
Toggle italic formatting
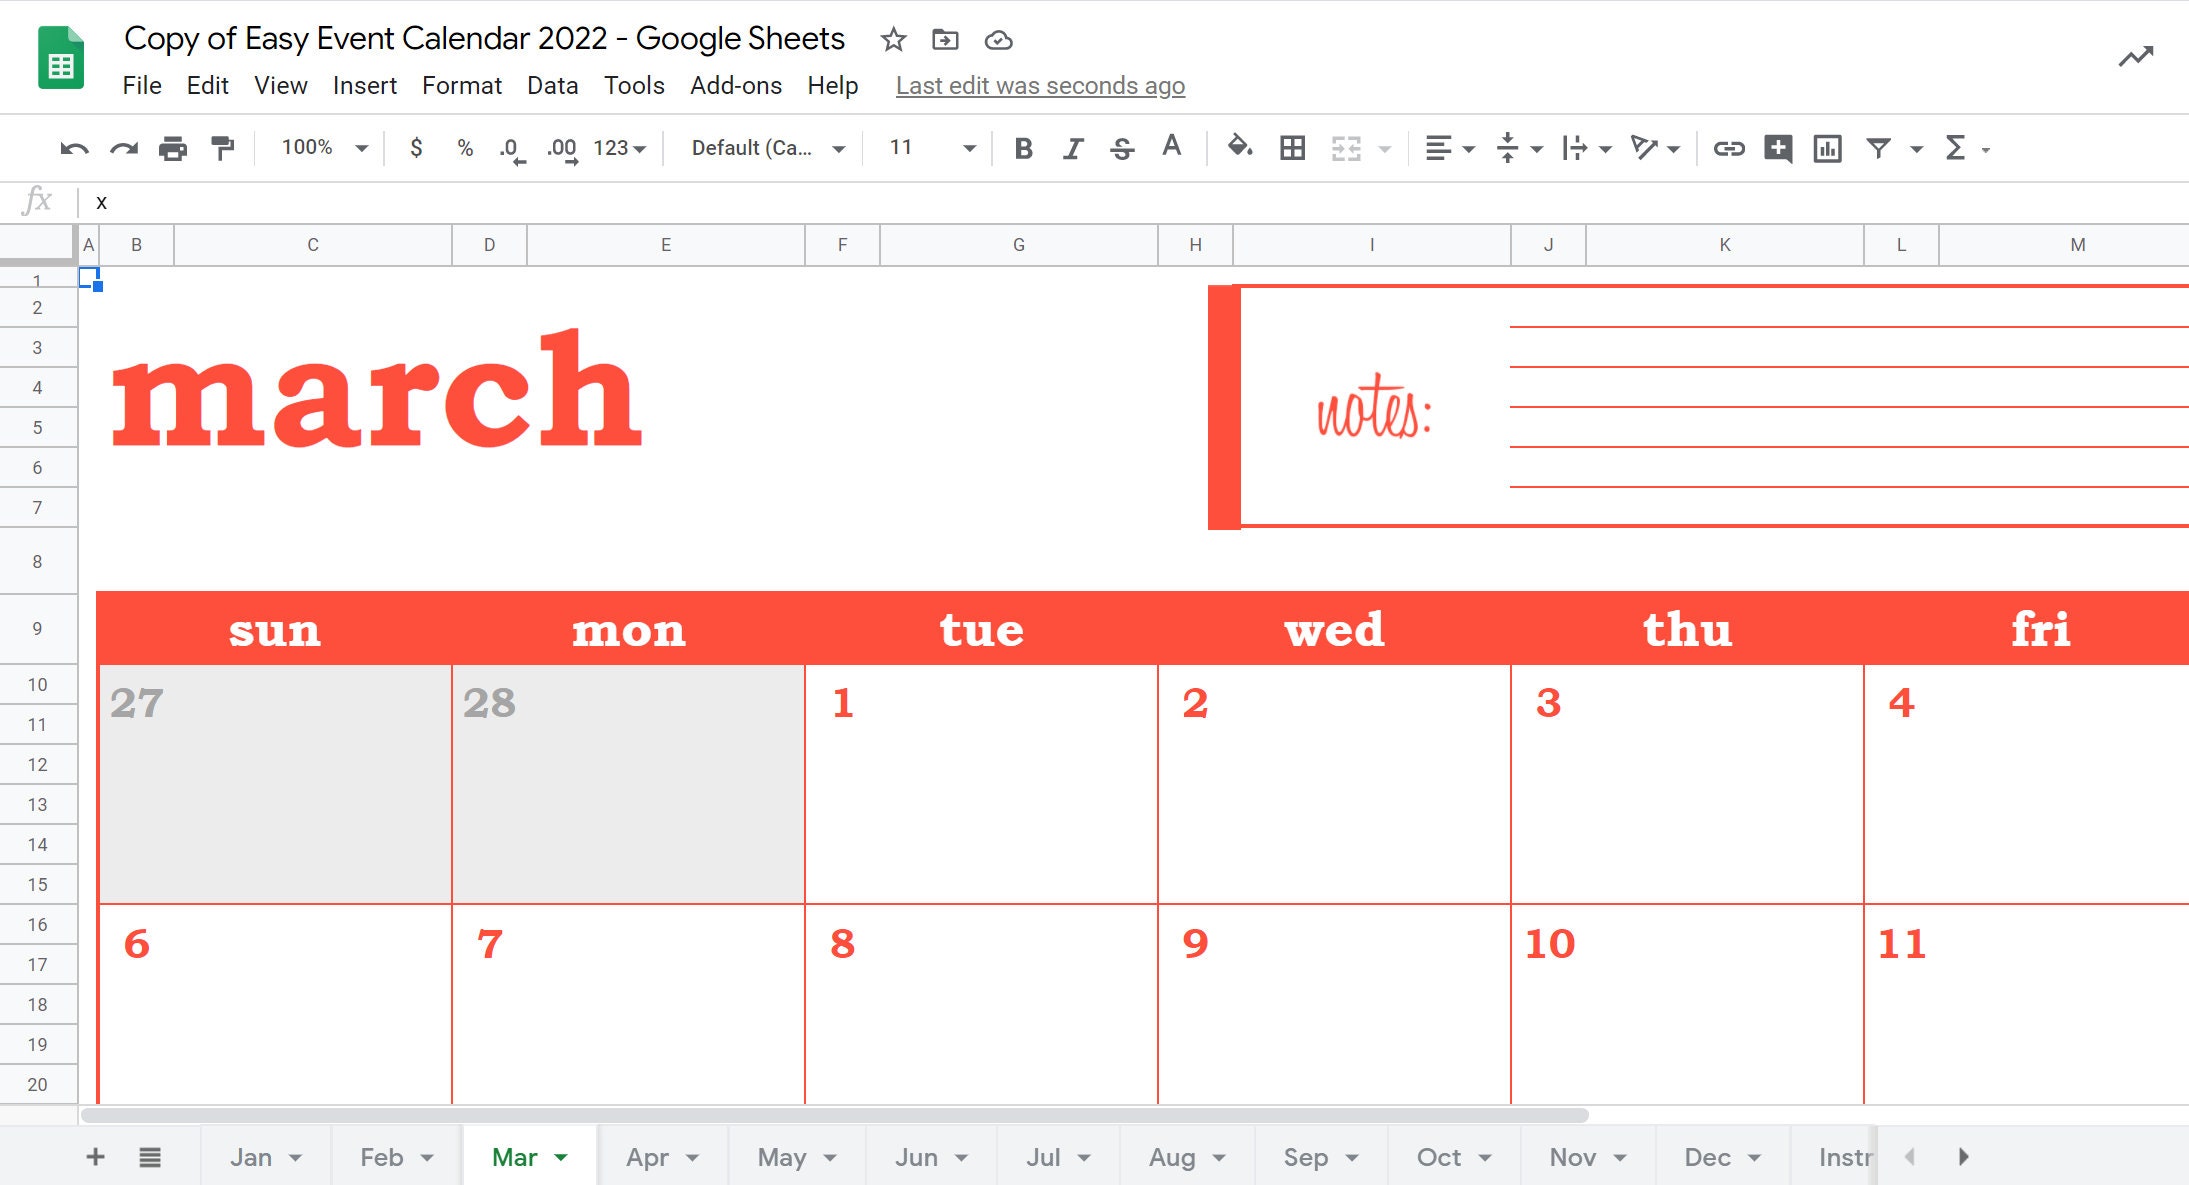click(1073, 149)
